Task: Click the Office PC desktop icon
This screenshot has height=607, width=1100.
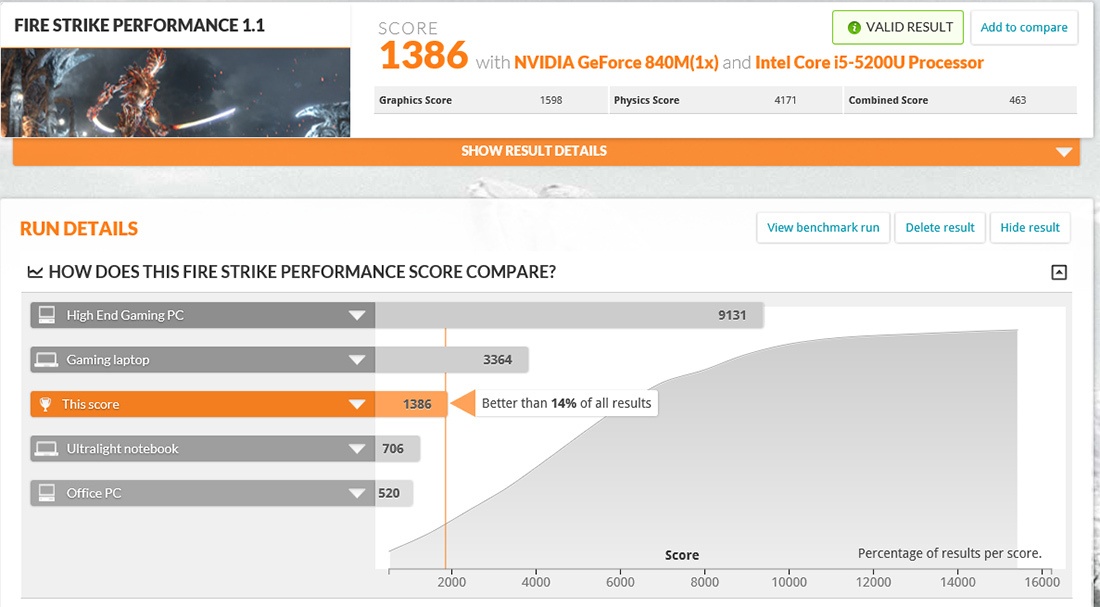Action: 47,493
